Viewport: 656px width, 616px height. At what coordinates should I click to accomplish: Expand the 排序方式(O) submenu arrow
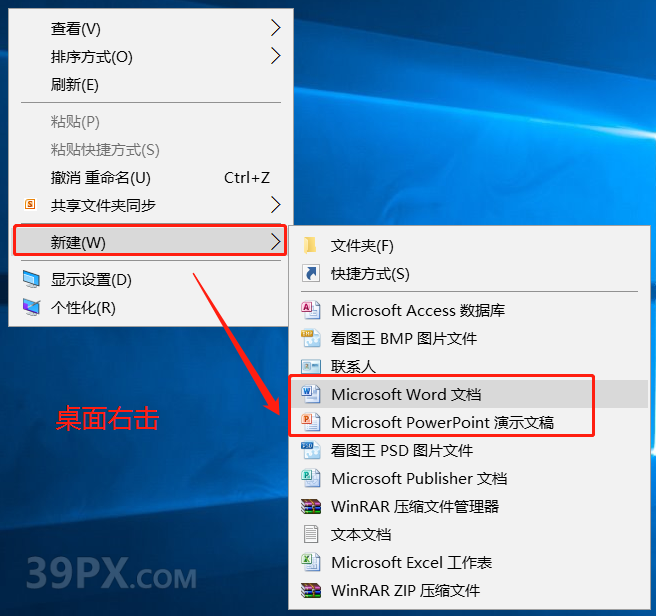pos(275,56)
